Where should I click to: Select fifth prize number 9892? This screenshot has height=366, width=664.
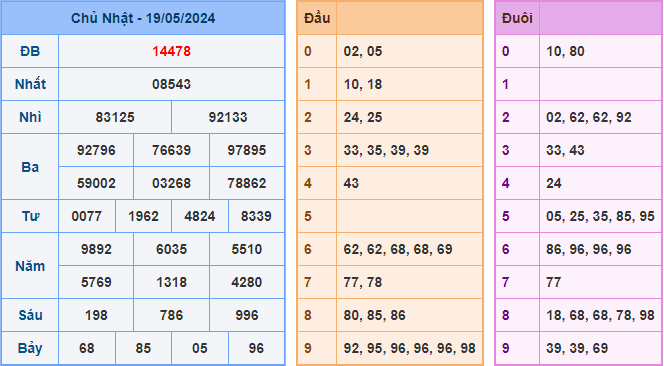pyautogui.click(x=96, y=250)
